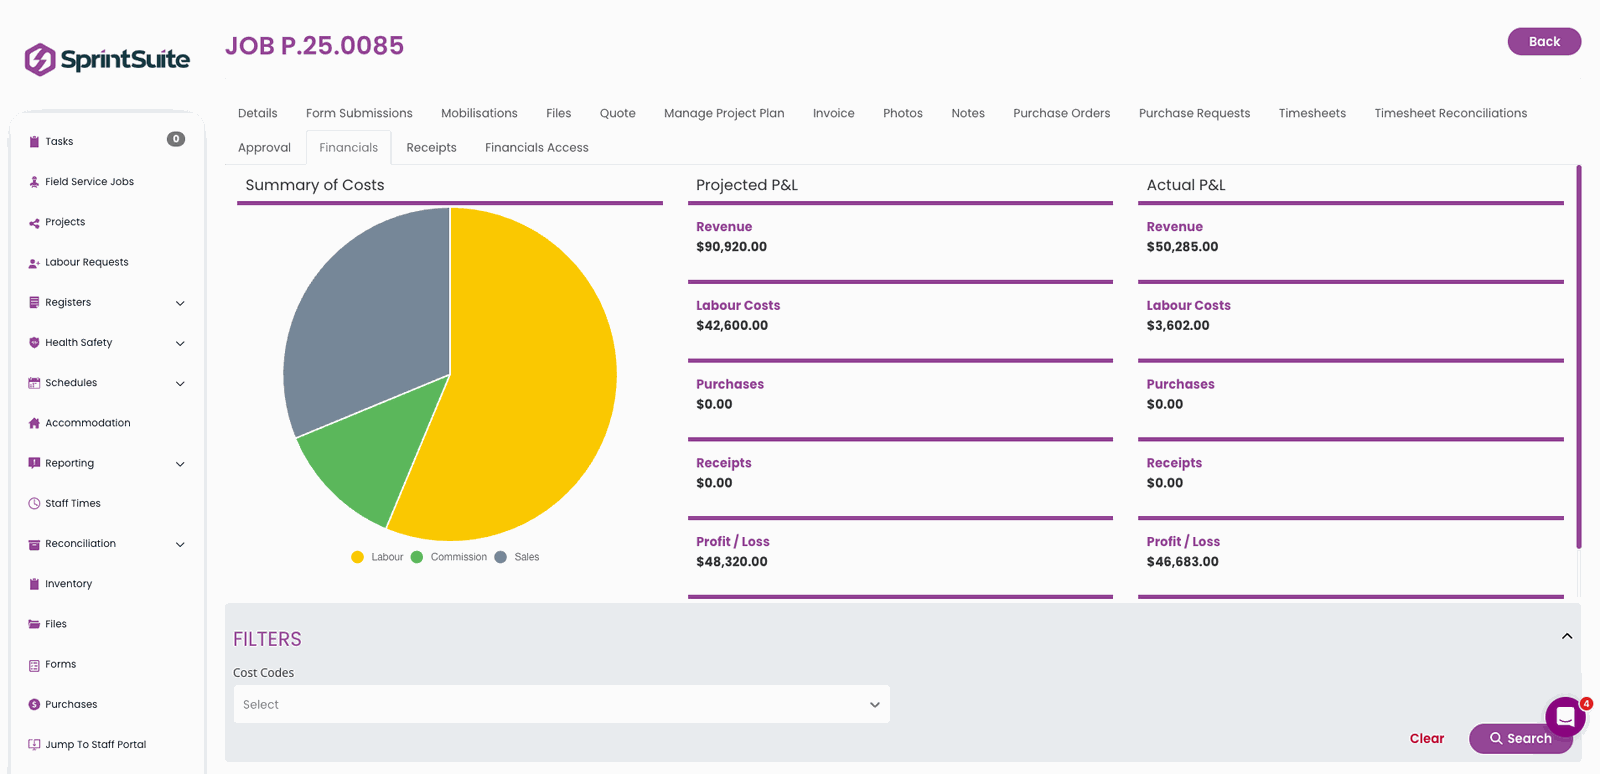Click the Projects share icon
The image size is (1600, 774).
(34, 222)
